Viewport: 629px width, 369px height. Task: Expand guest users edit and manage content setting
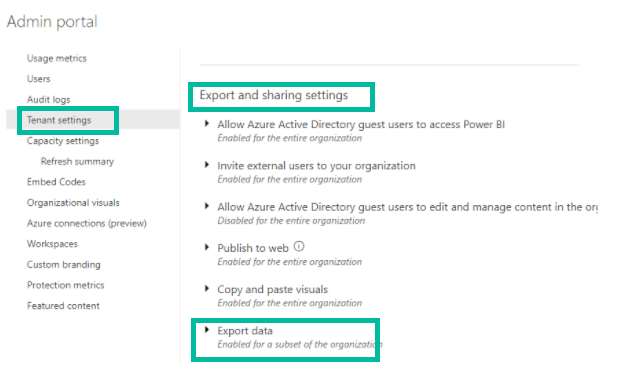(207, 206)
